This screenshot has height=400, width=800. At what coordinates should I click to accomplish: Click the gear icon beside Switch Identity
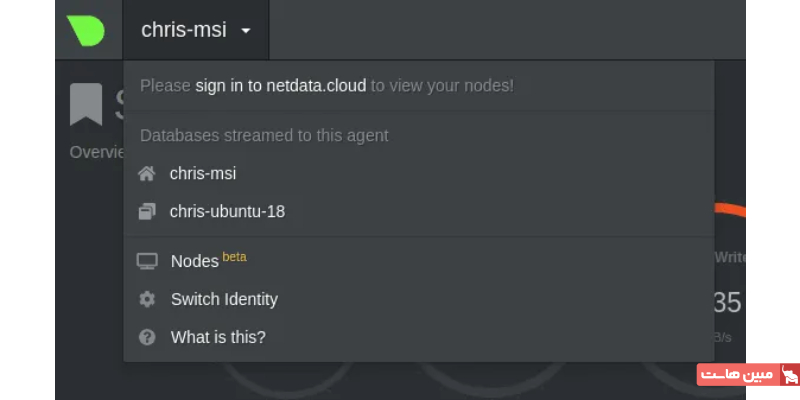click(147, 299)
